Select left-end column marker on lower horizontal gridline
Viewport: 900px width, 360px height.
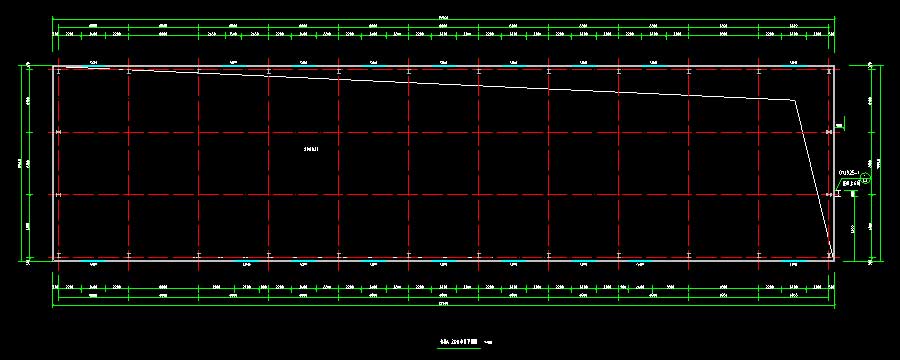pyautogui.click(x=59, y=195)
